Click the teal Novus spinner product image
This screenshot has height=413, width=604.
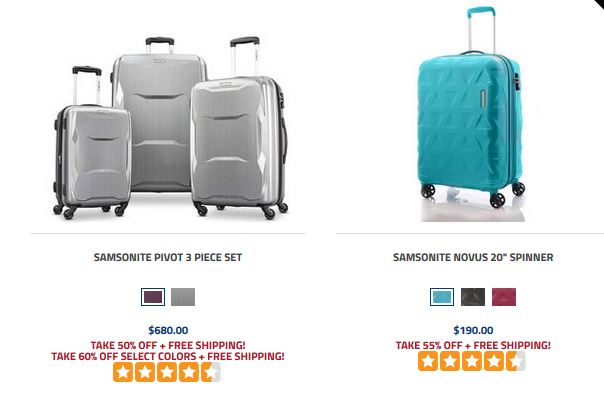471,114
